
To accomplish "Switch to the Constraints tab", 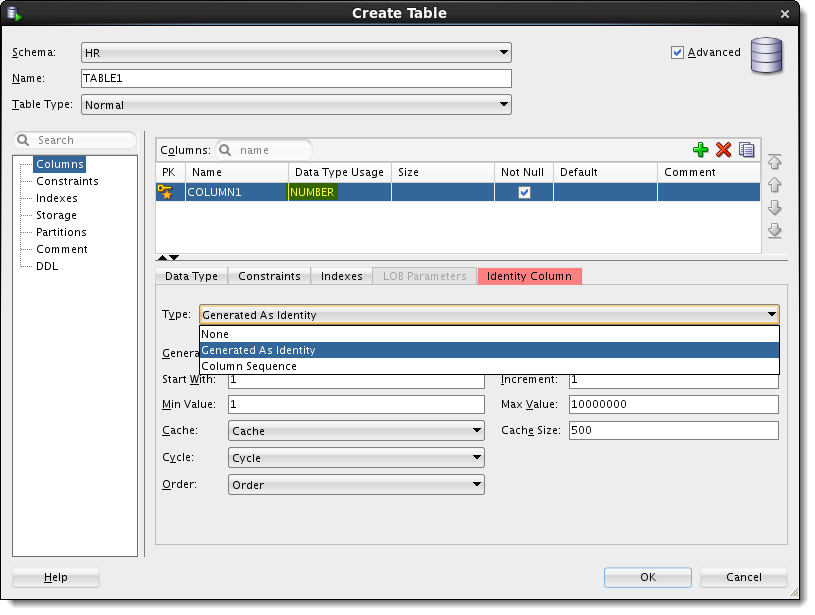I will pyautogui.click(x=269, y=276).
